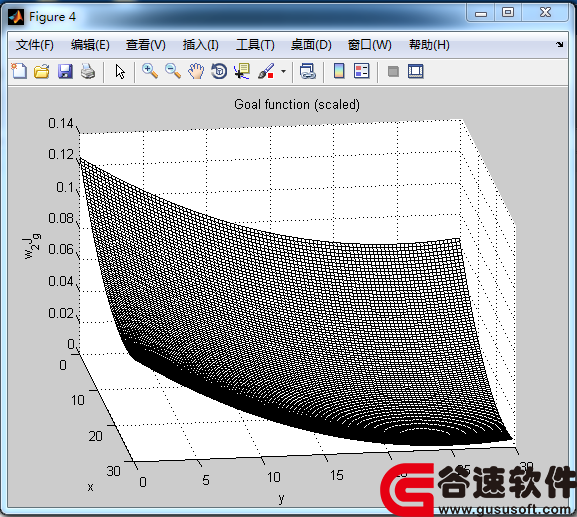Click the Show Plot Tools icon
Viewport: 577px width, 517px height.
pyautogui.click(x=416, y=71)
